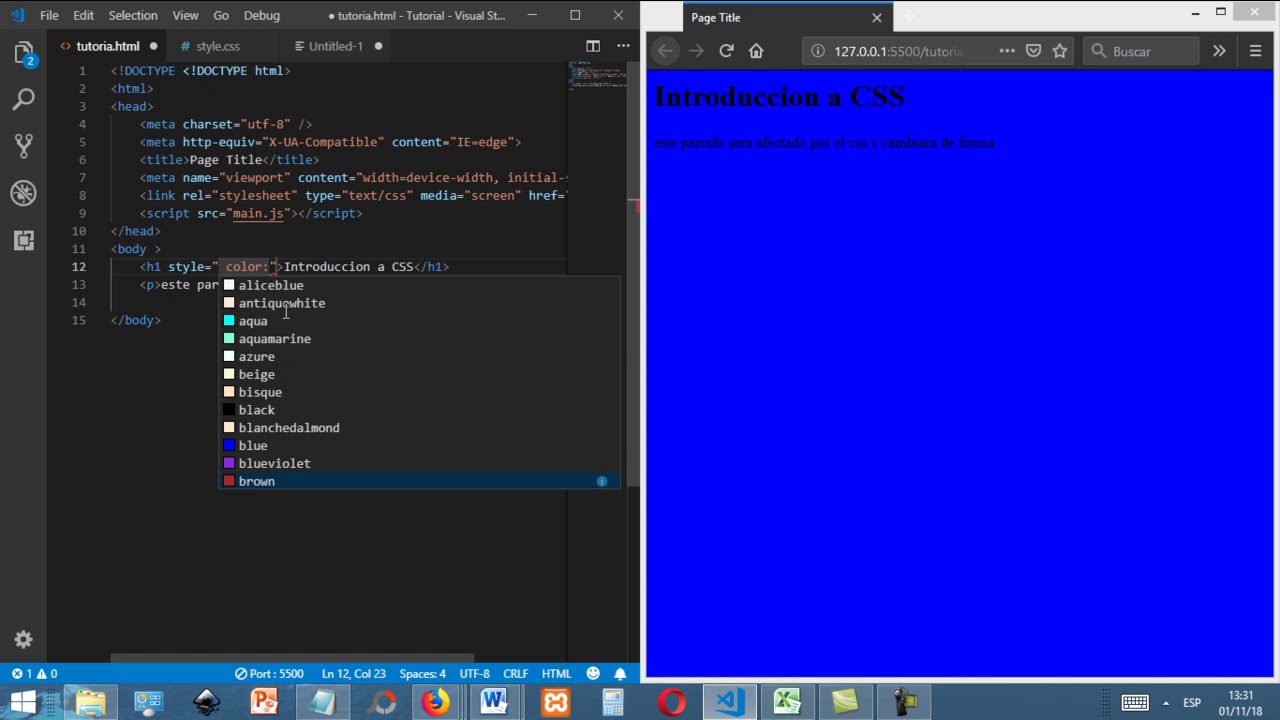Image resolution: width=1280 pixels, height=720 pixels.
Task: Open editor More Actions ellipsis menu
Action: [623, 46]
